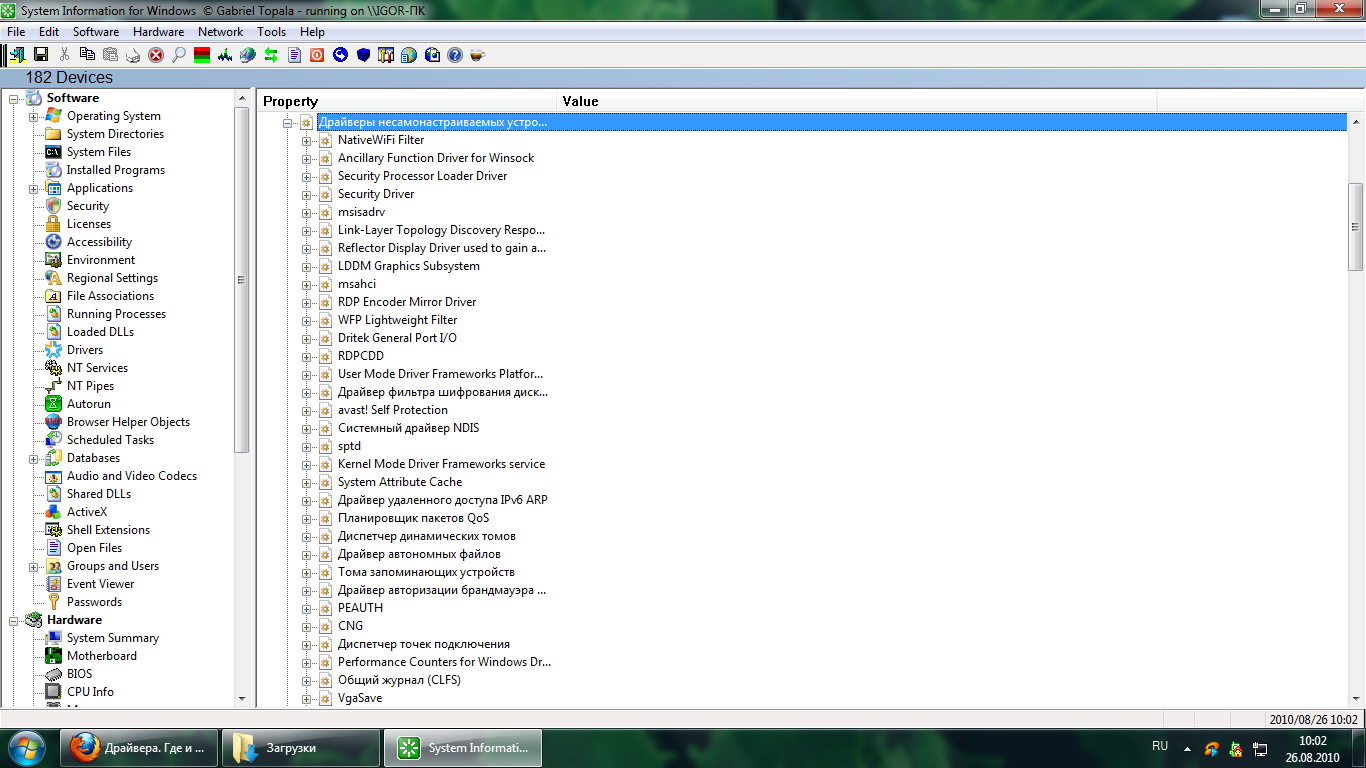Open Event Viewer in the left tree
This screenshot has height=768, width=1366.
[x=100, y=584]
